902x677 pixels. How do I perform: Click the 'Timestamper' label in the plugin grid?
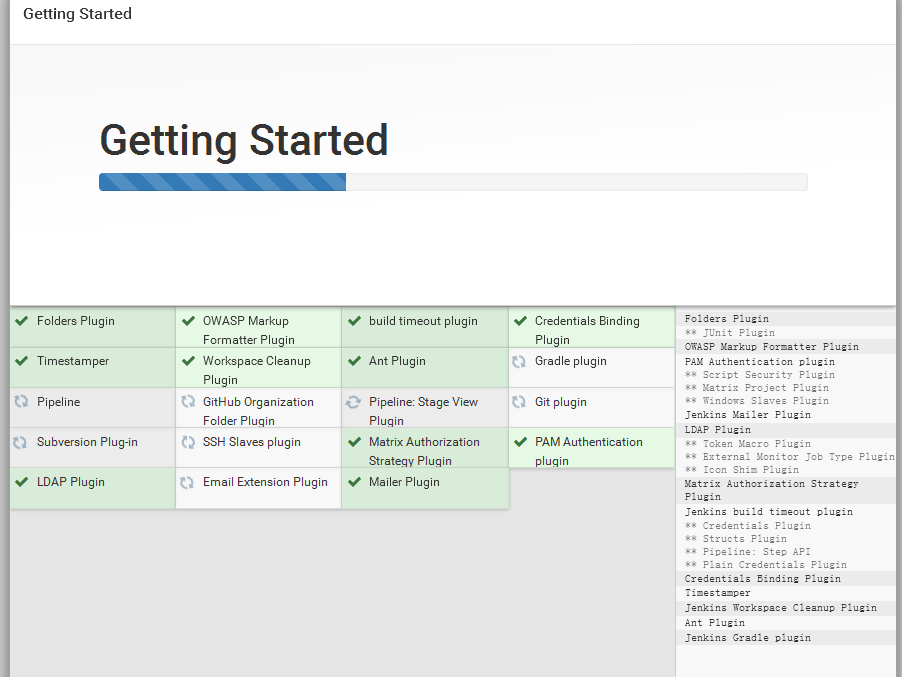coord(73,361)
